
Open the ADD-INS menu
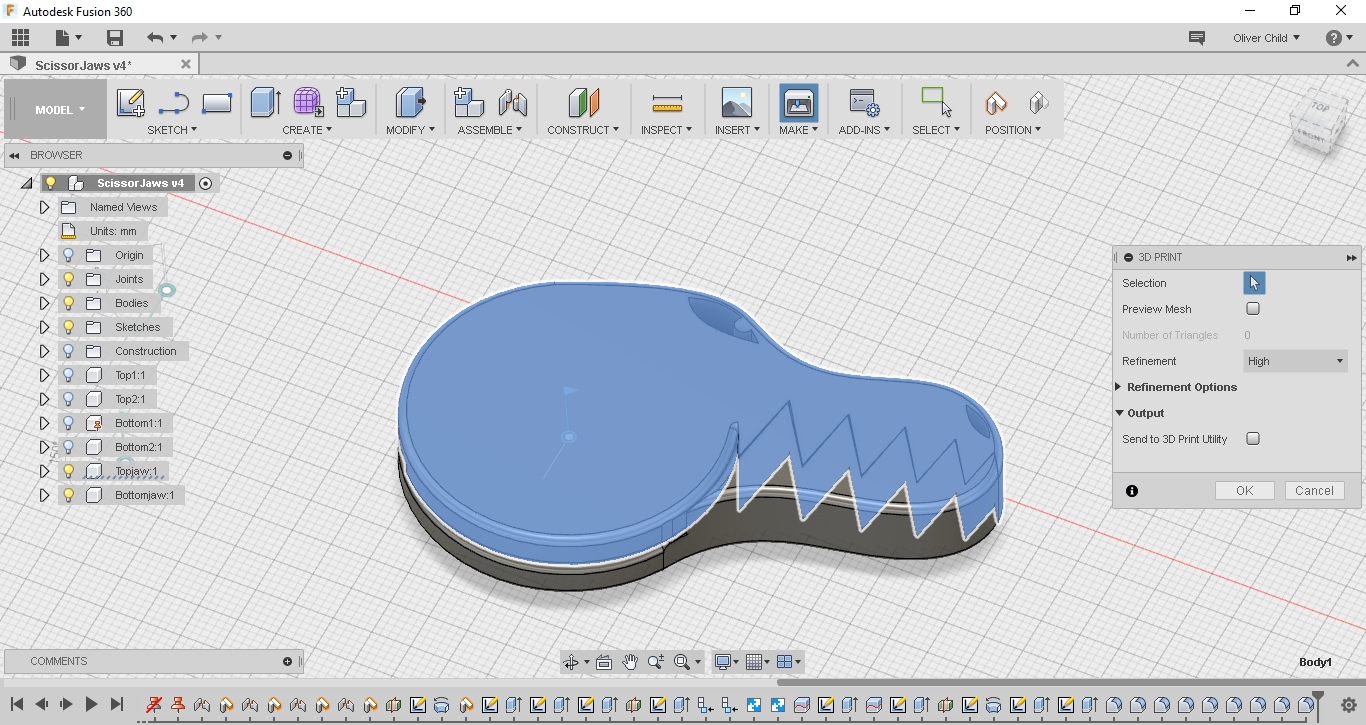(864, 130)
